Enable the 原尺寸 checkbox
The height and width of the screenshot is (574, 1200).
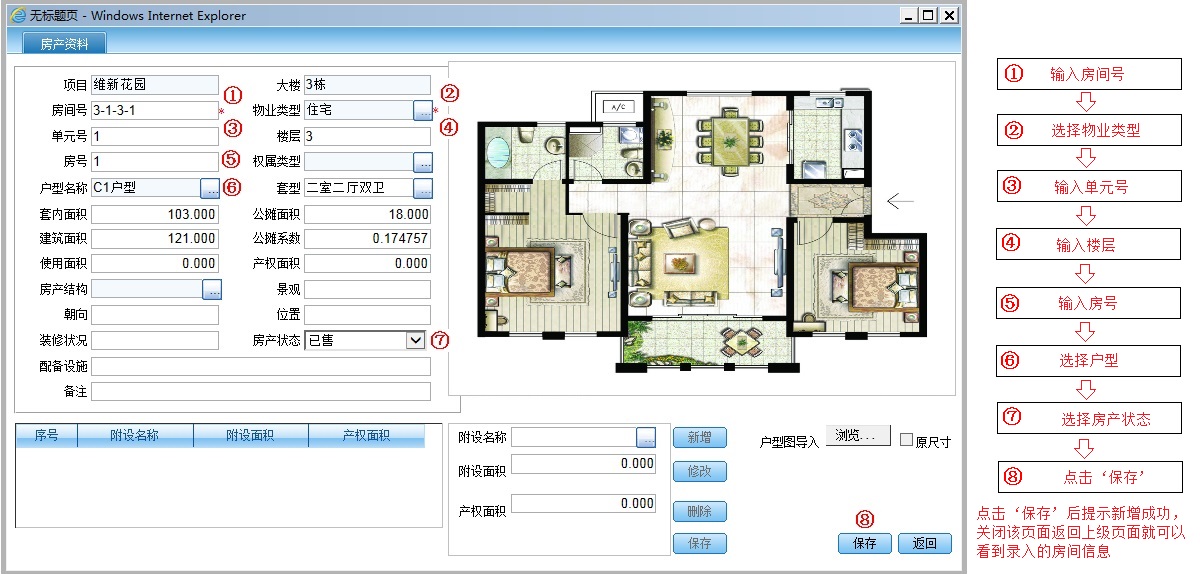(x=907, y=440)
